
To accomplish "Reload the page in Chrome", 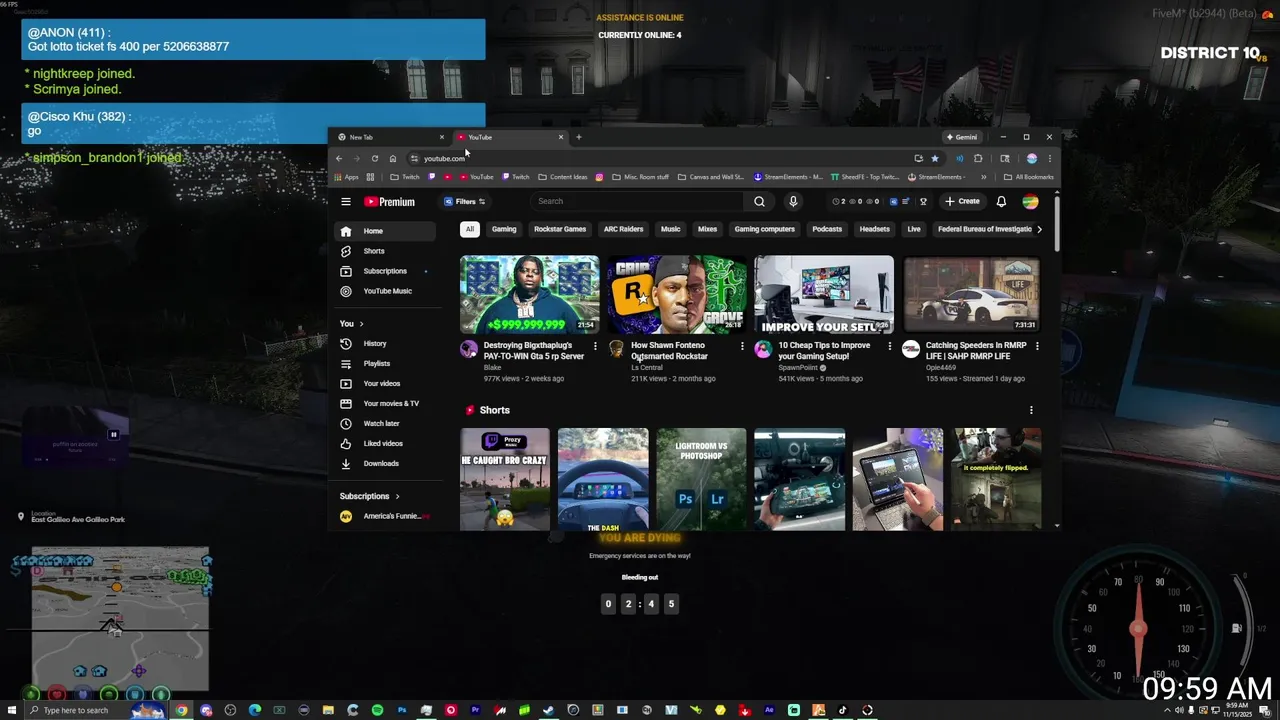I will pos(375,158).
